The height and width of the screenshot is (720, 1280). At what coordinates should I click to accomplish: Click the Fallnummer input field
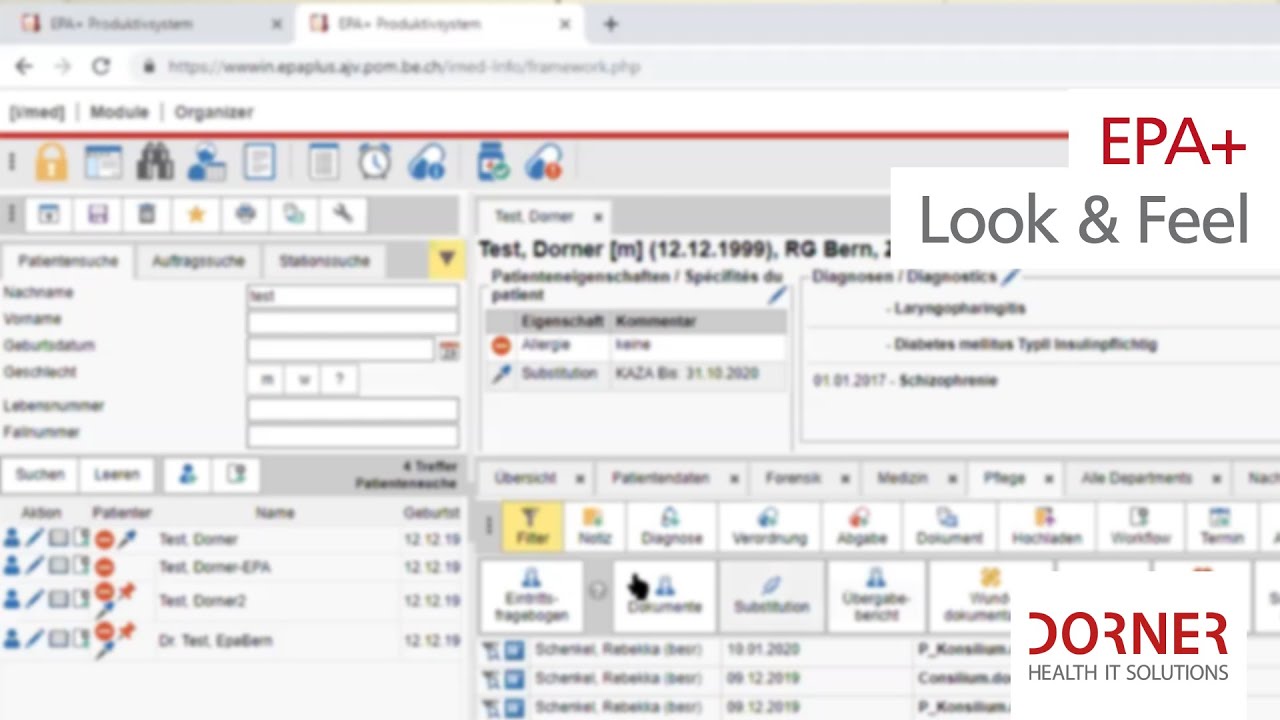pyautogui.click(x=353, y=435)
